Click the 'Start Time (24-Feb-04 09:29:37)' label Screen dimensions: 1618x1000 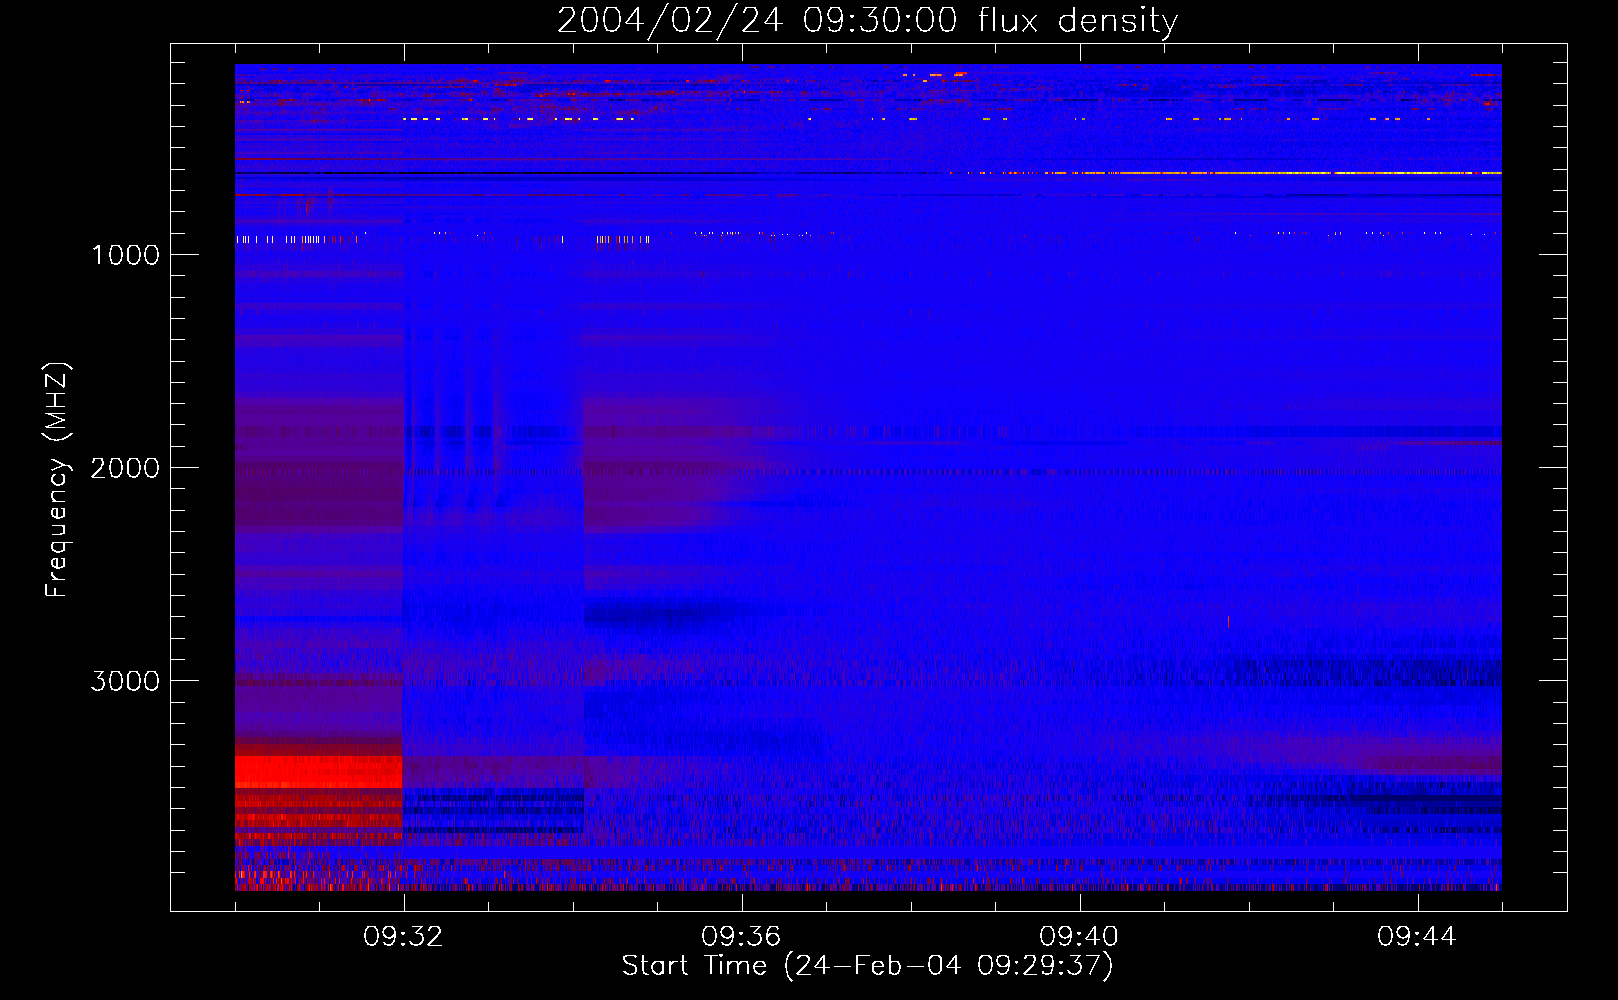tap(867, 966)
